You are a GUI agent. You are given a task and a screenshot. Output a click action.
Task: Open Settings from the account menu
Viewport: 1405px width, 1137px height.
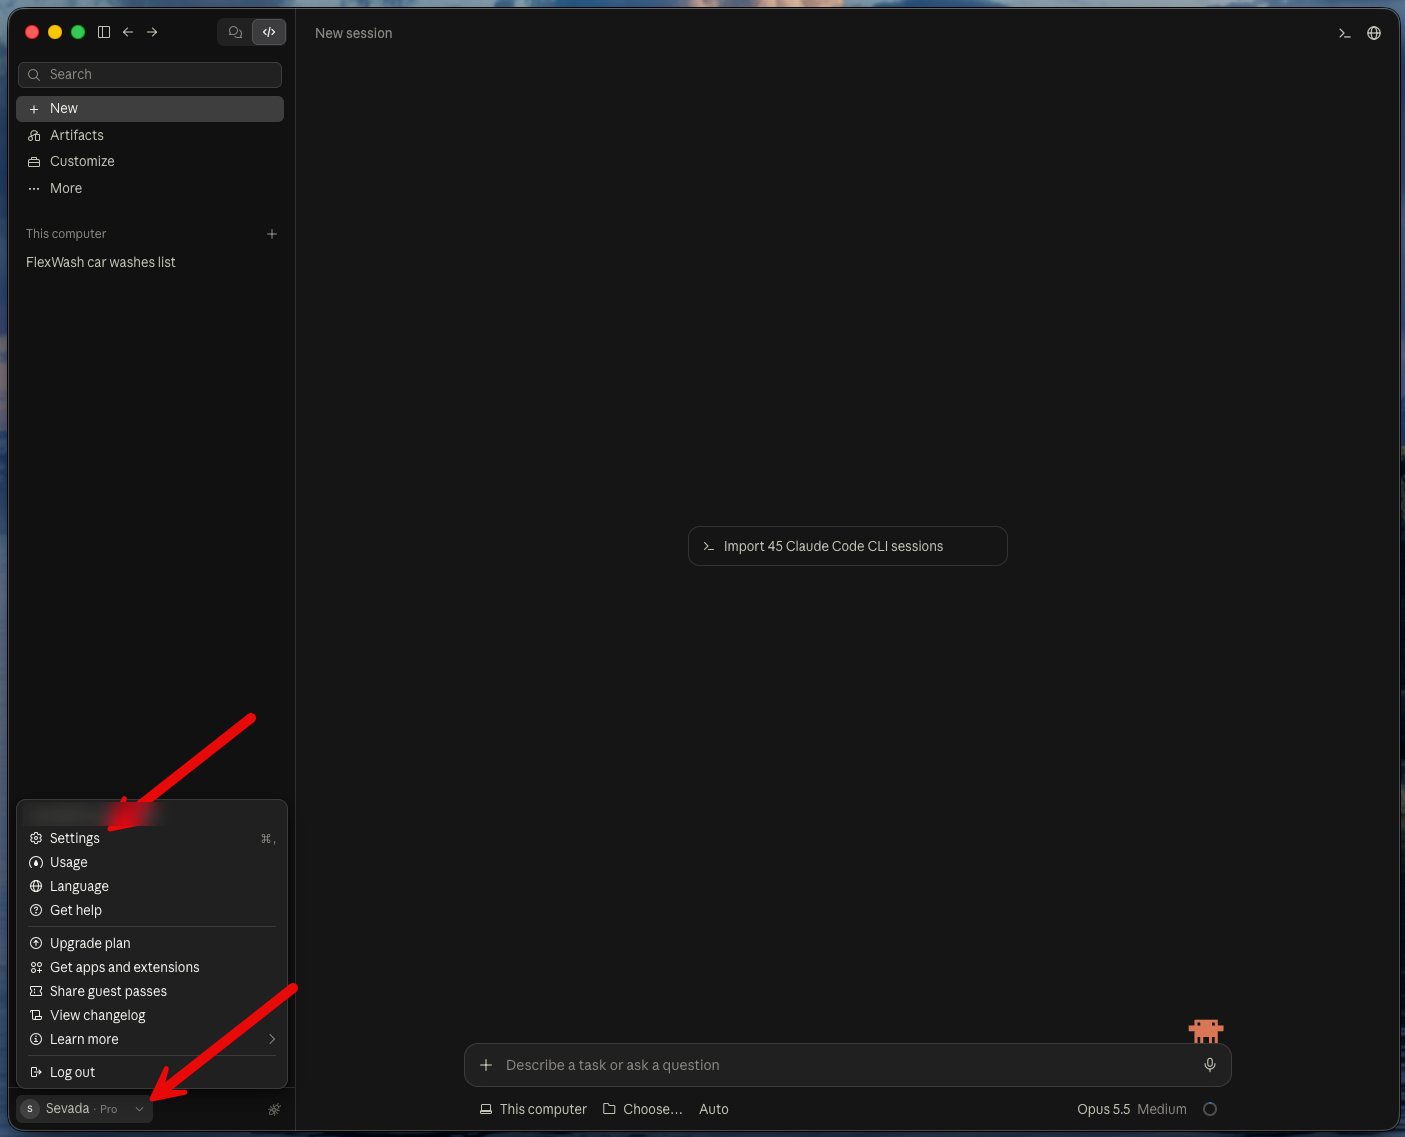pos(152,838)
